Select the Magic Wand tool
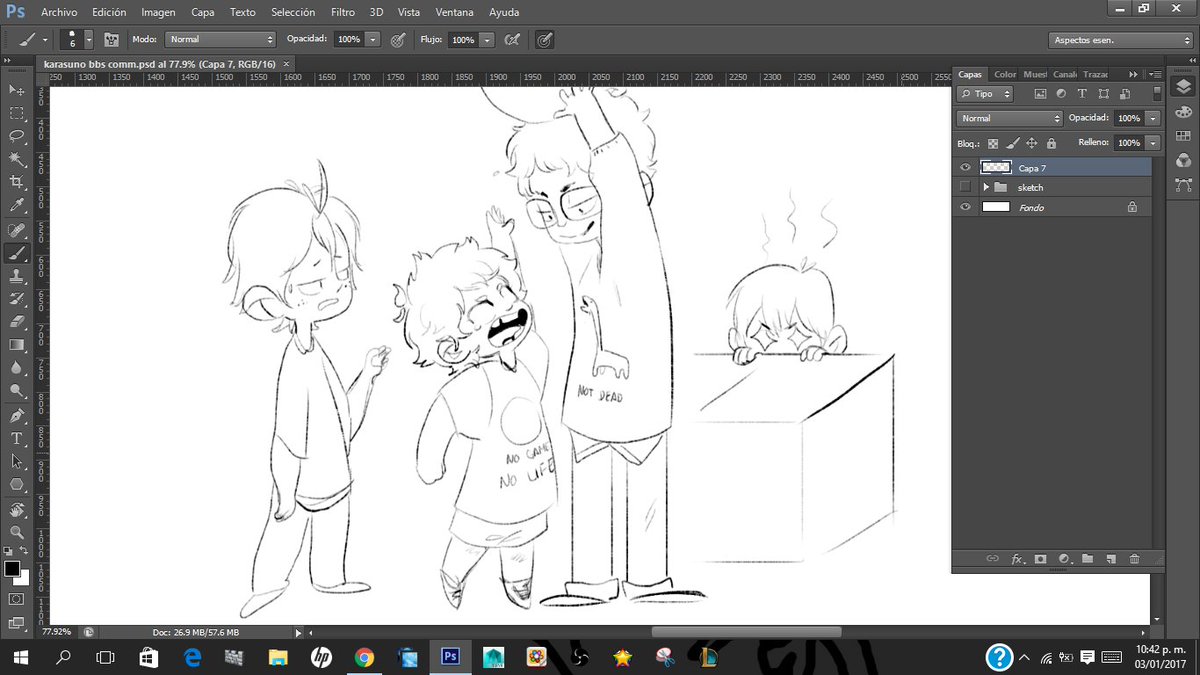The width and height of the screenshot is (1200, 675). [x=17, y=159]
